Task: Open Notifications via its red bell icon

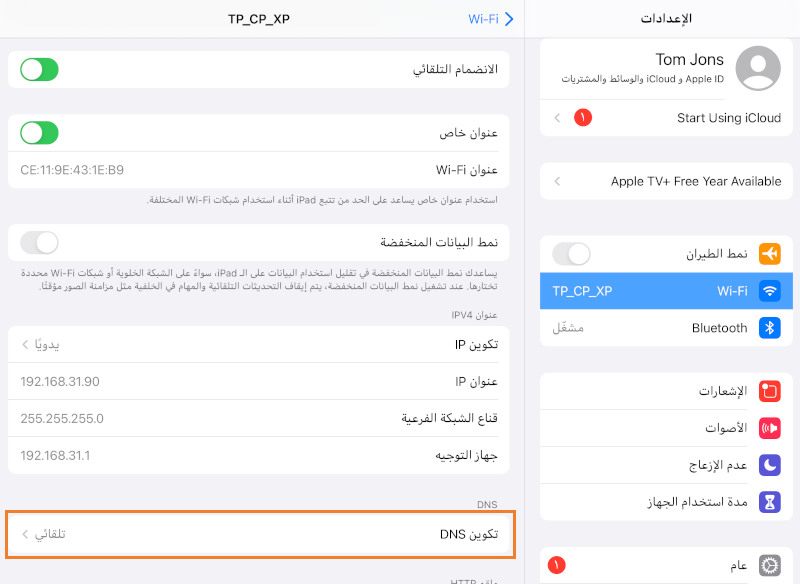Action: pyautogui.click(x=770, y=390)
